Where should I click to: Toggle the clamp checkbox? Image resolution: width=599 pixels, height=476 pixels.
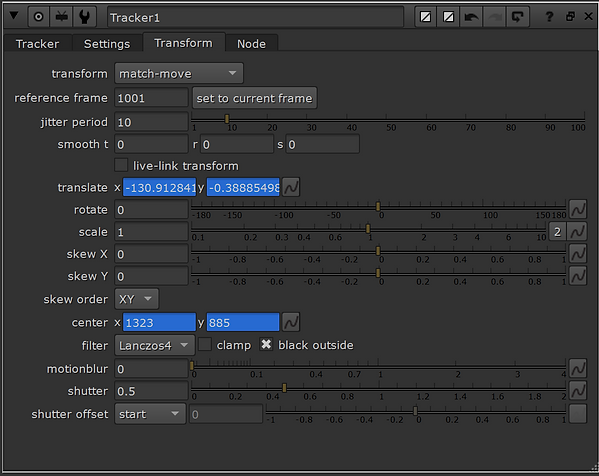pyautogui.click(x=205, y=344)
